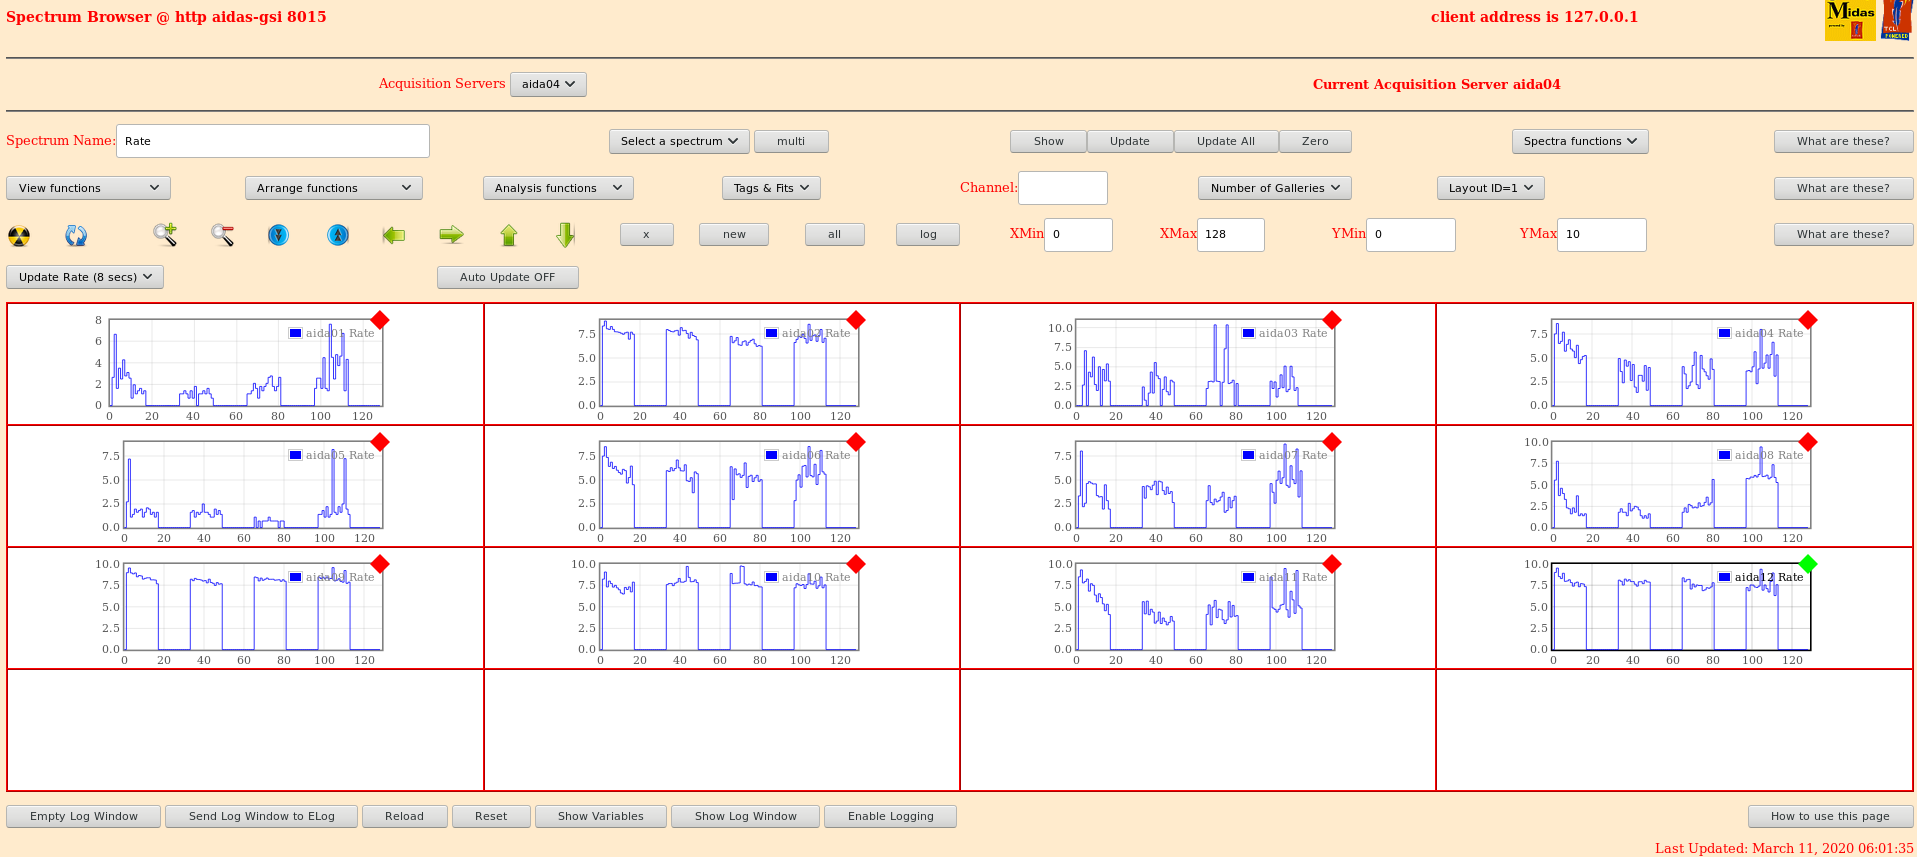The height and width of the screenshot is (857, 1917).
Task: Expand the Update Rate (8 secs) dropdown
Action: (x=85, y=277)
